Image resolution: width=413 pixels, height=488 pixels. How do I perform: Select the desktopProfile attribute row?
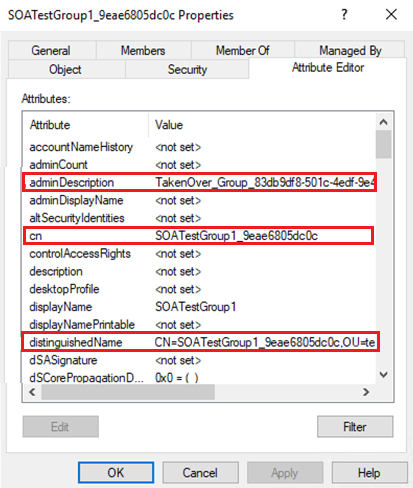(199, 289)
